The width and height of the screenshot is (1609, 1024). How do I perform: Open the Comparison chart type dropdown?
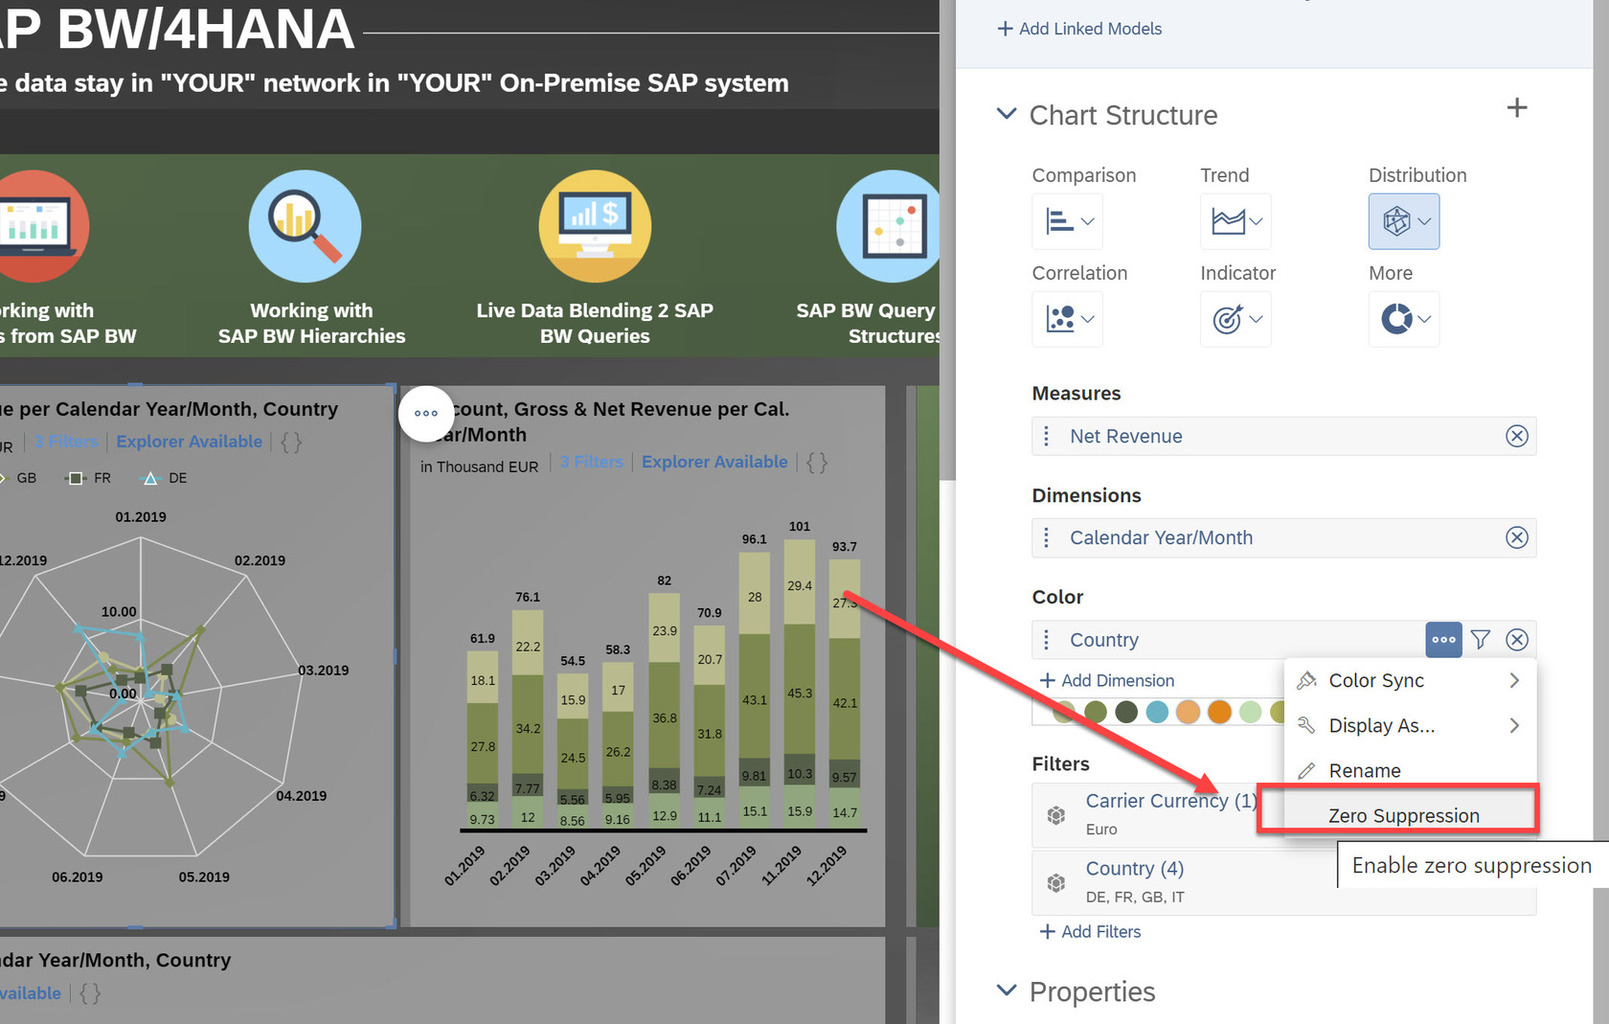1068,221
